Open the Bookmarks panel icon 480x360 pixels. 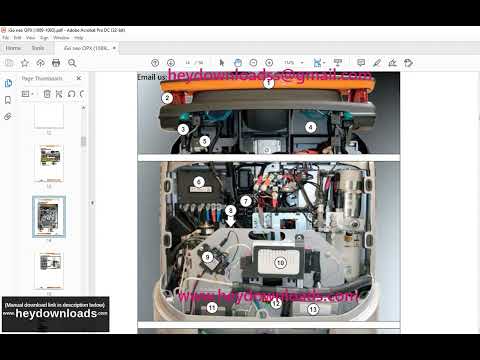pos(8,100)
